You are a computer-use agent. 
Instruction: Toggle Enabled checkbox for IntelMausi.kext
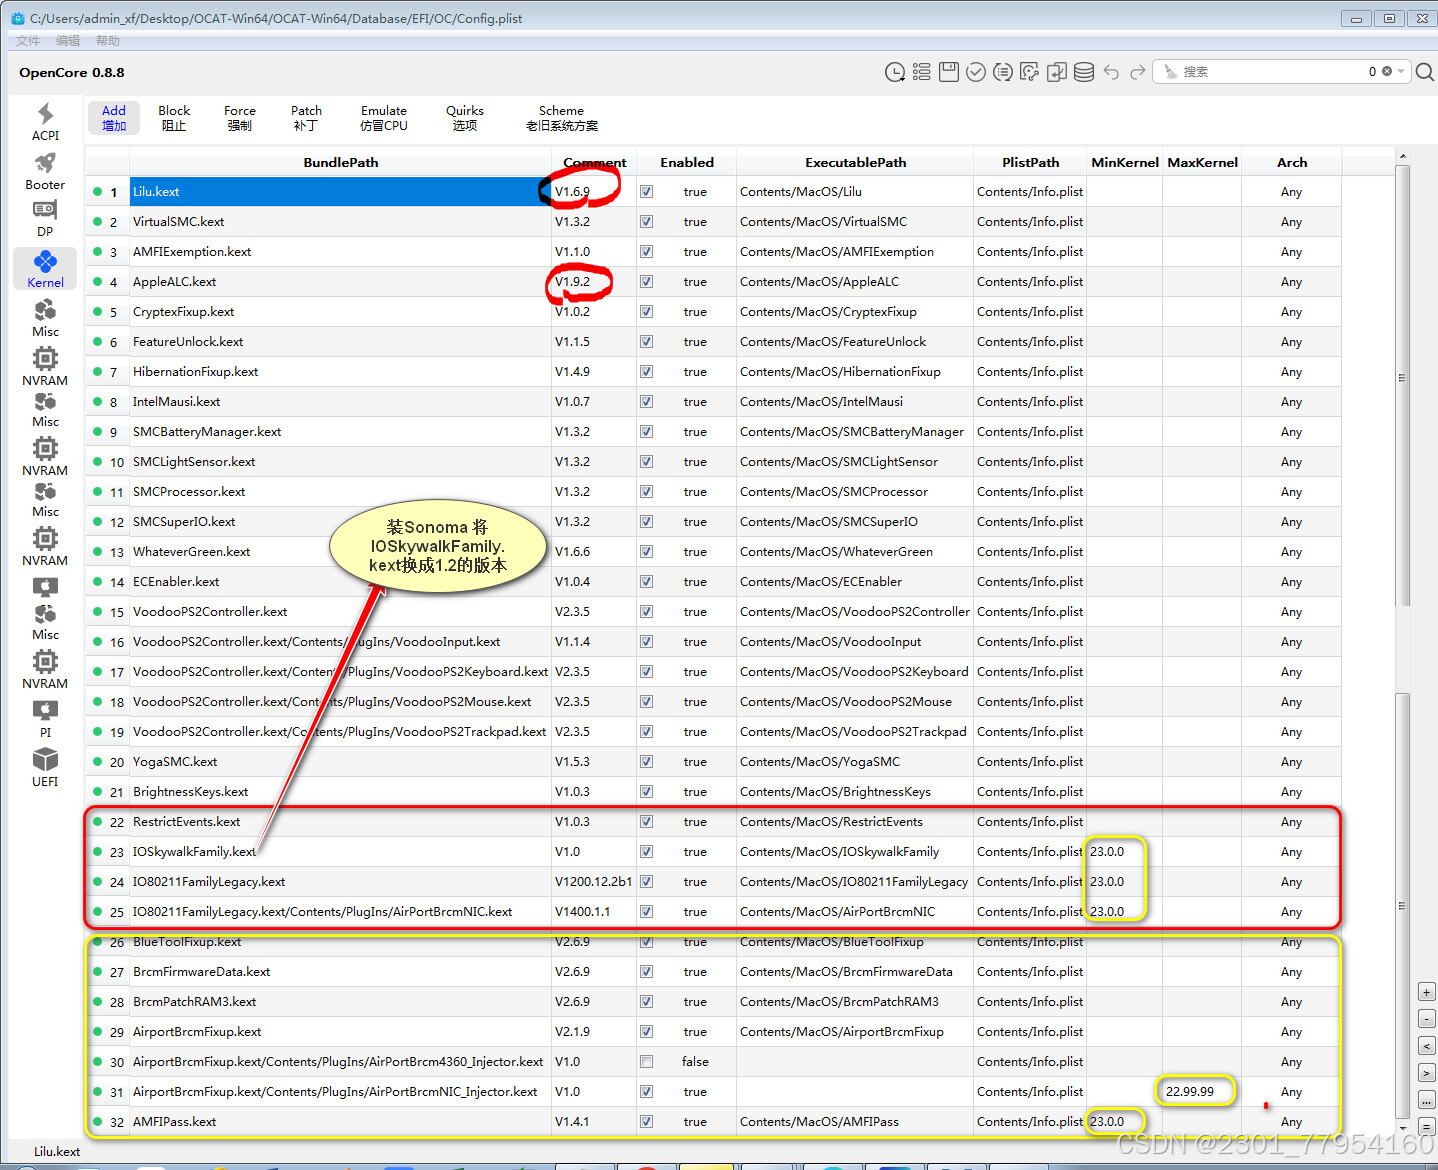(x=647, y=402)
